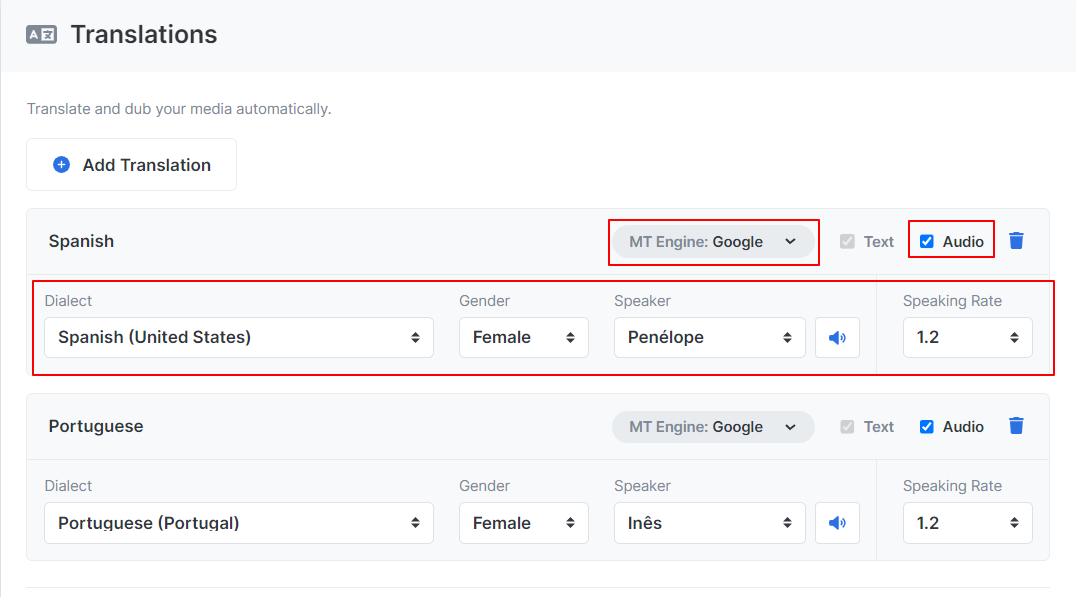Open the Spanish (United States) dialect dropdown
Viewport: 1076px width, 597px height.
239,338
